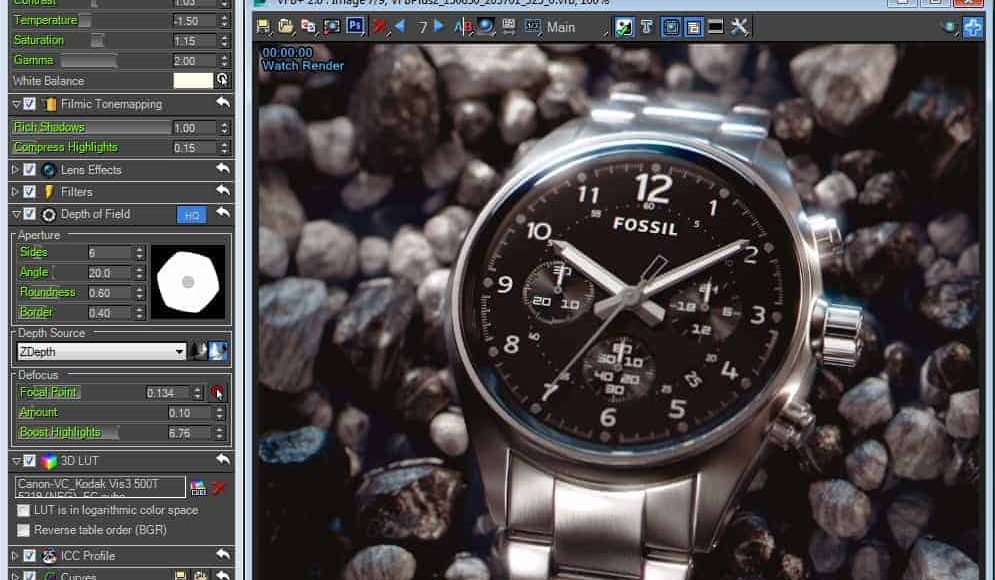
Task: Disable the Lens Effects checkbox
Action: tap(30, 170)
